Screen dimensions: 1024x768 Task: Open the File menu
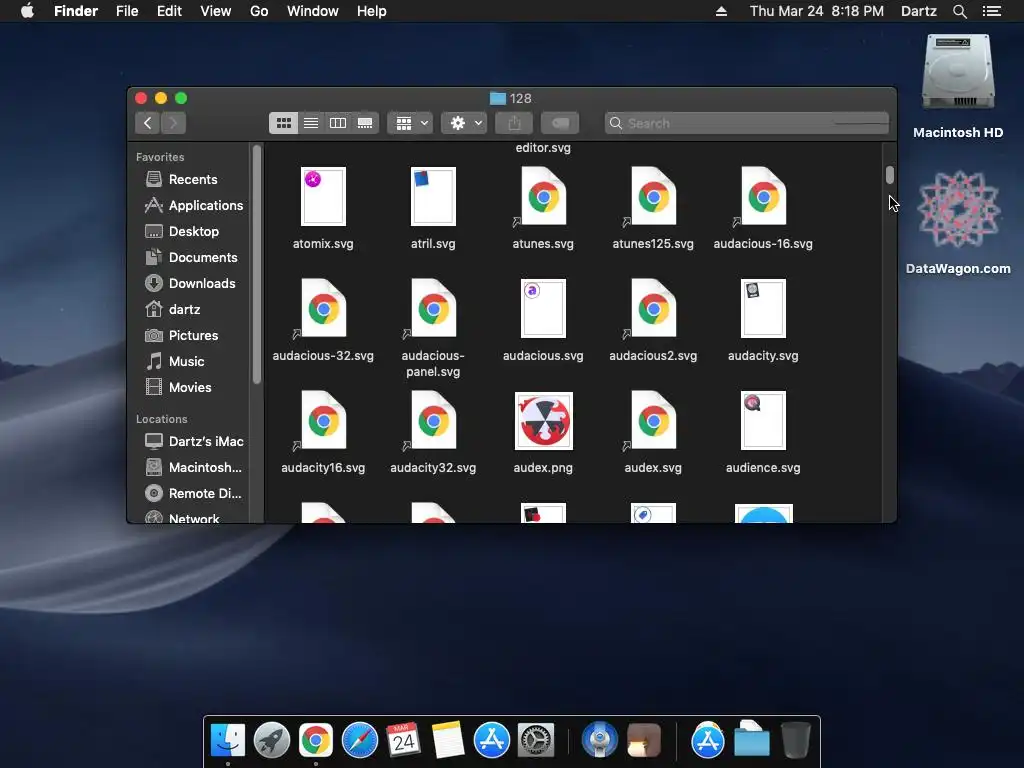click(127, 11)
